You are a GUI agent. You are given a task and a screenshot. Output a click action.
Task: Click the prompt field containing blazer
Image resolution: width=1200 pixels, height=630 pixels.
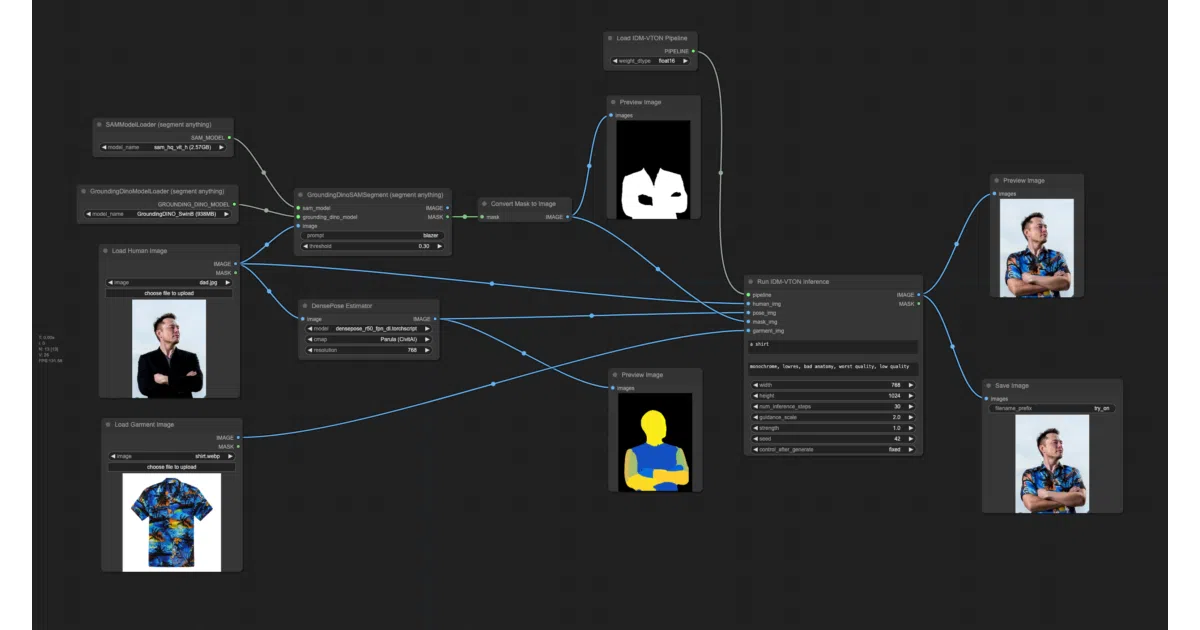[x=373, y=235]
